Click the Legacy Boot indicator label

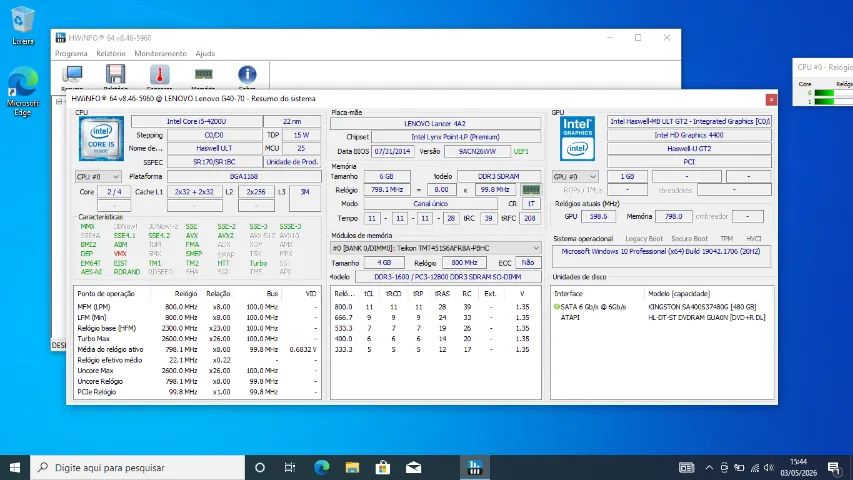(x=644, y=239)
